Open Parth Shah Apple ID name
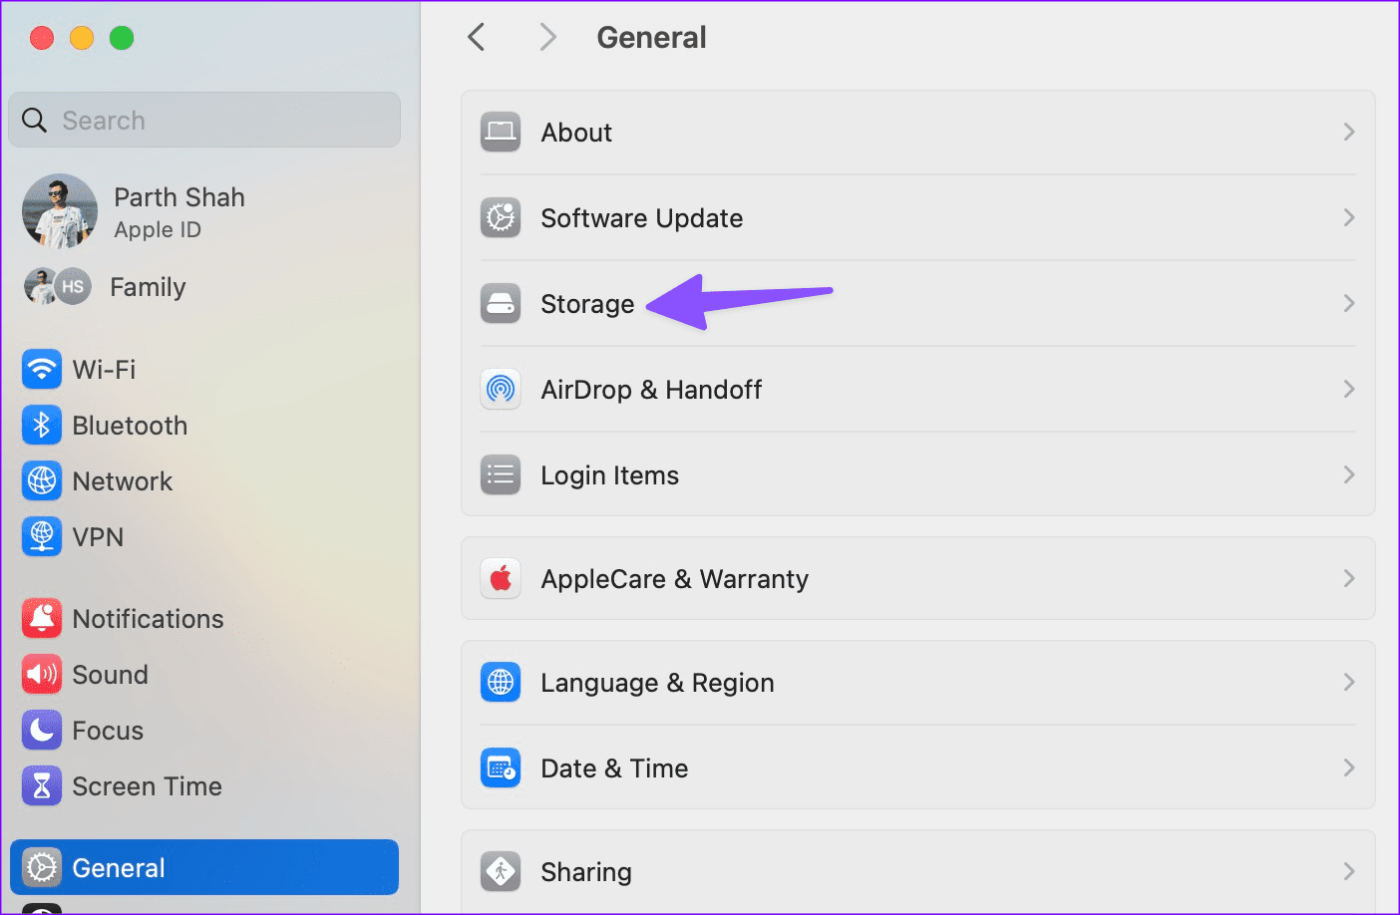1400x915 pixels. point(179,197)
